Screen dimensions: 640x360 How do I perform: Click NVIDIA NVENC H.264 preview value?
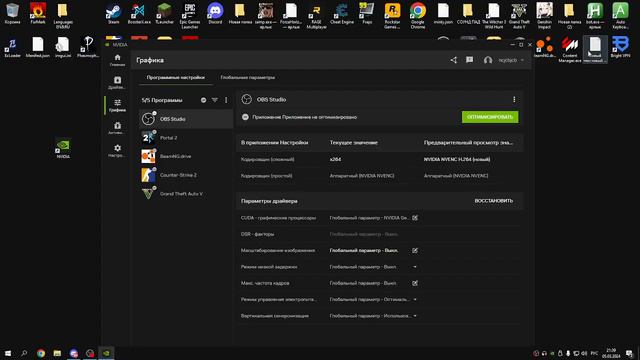coord(457,159)
